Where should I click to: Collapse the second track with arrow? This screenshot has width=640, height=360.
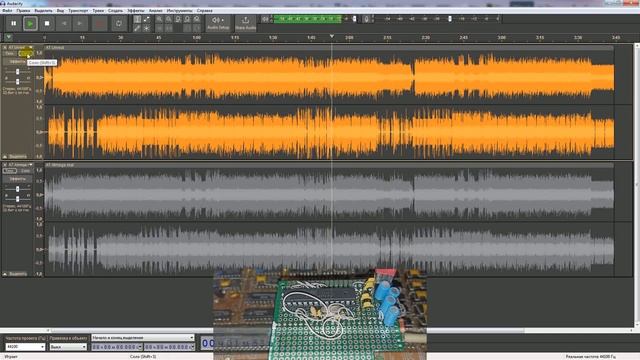(x=4, y=274)
